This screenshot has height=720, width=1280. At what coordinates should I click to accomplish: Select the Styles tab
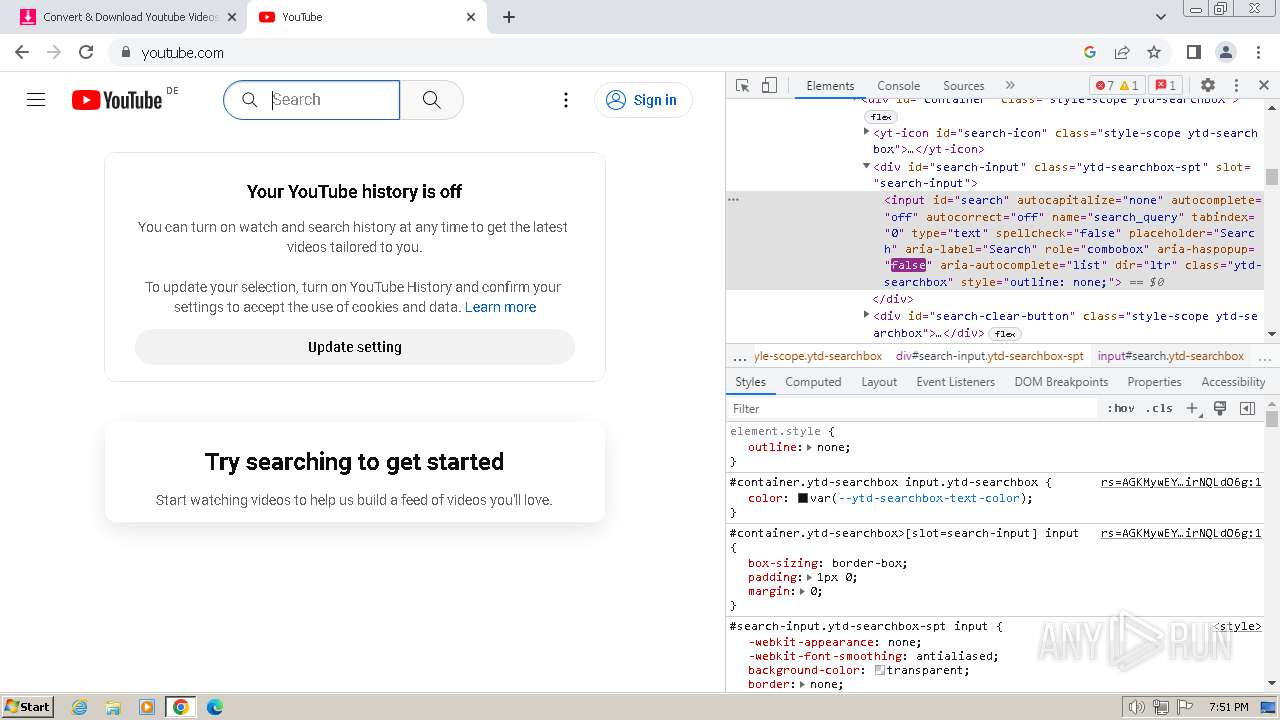[x=750, y=382]
